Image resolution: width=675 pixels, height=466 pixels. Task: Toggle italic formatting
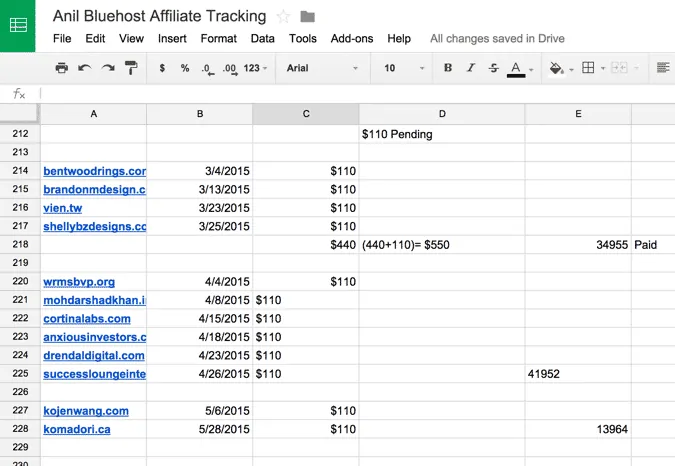tap(471, 68)
